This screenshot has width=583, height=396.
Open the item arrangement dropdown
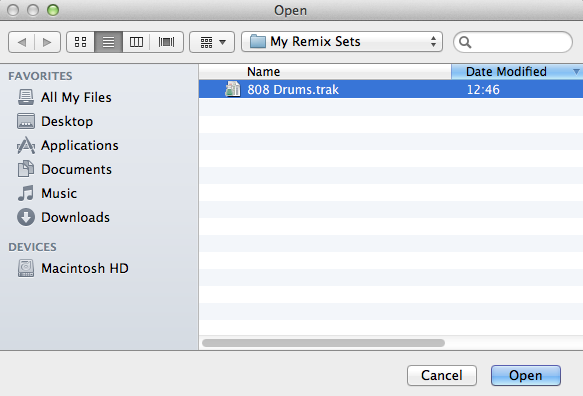click(x=212, y=42)
